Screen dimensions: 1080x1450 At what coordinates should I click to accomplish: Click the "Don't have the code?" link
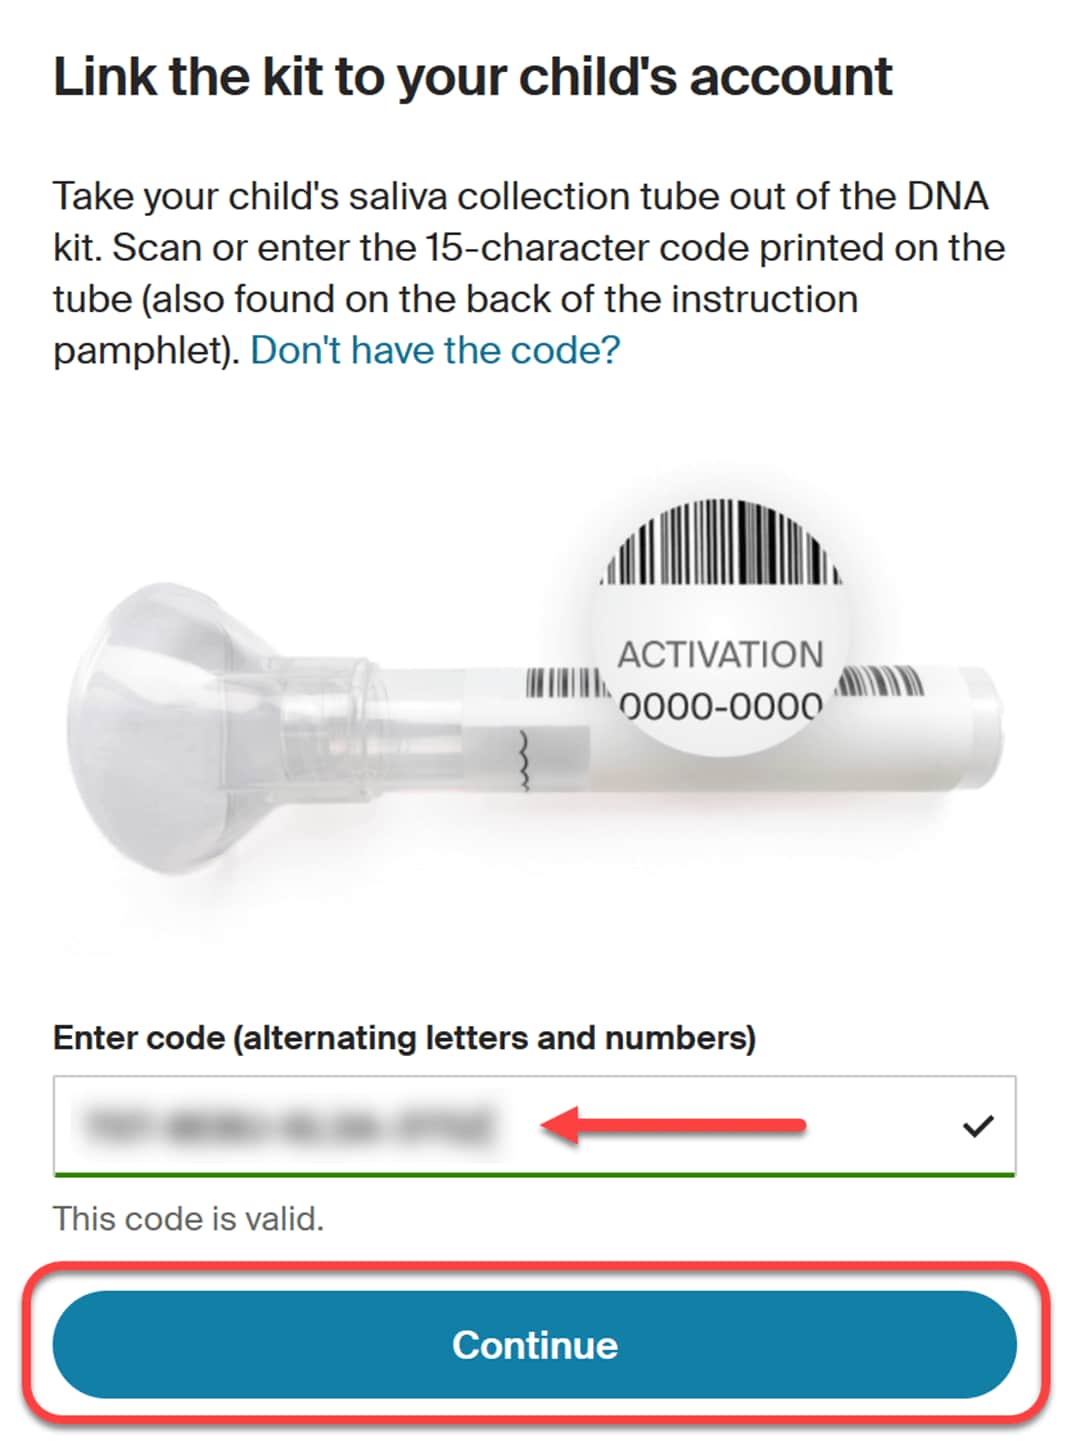[x=435, y=351]
